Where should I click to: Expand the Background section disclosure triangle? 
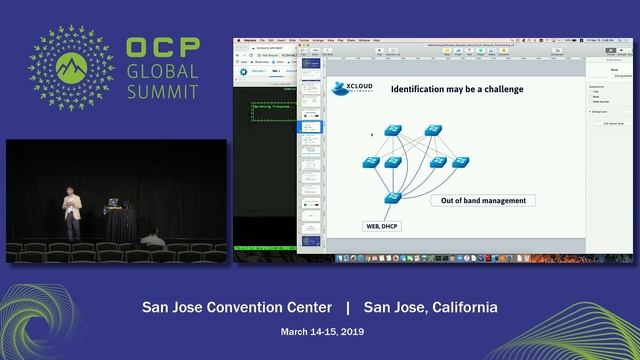tap(590, 111)
